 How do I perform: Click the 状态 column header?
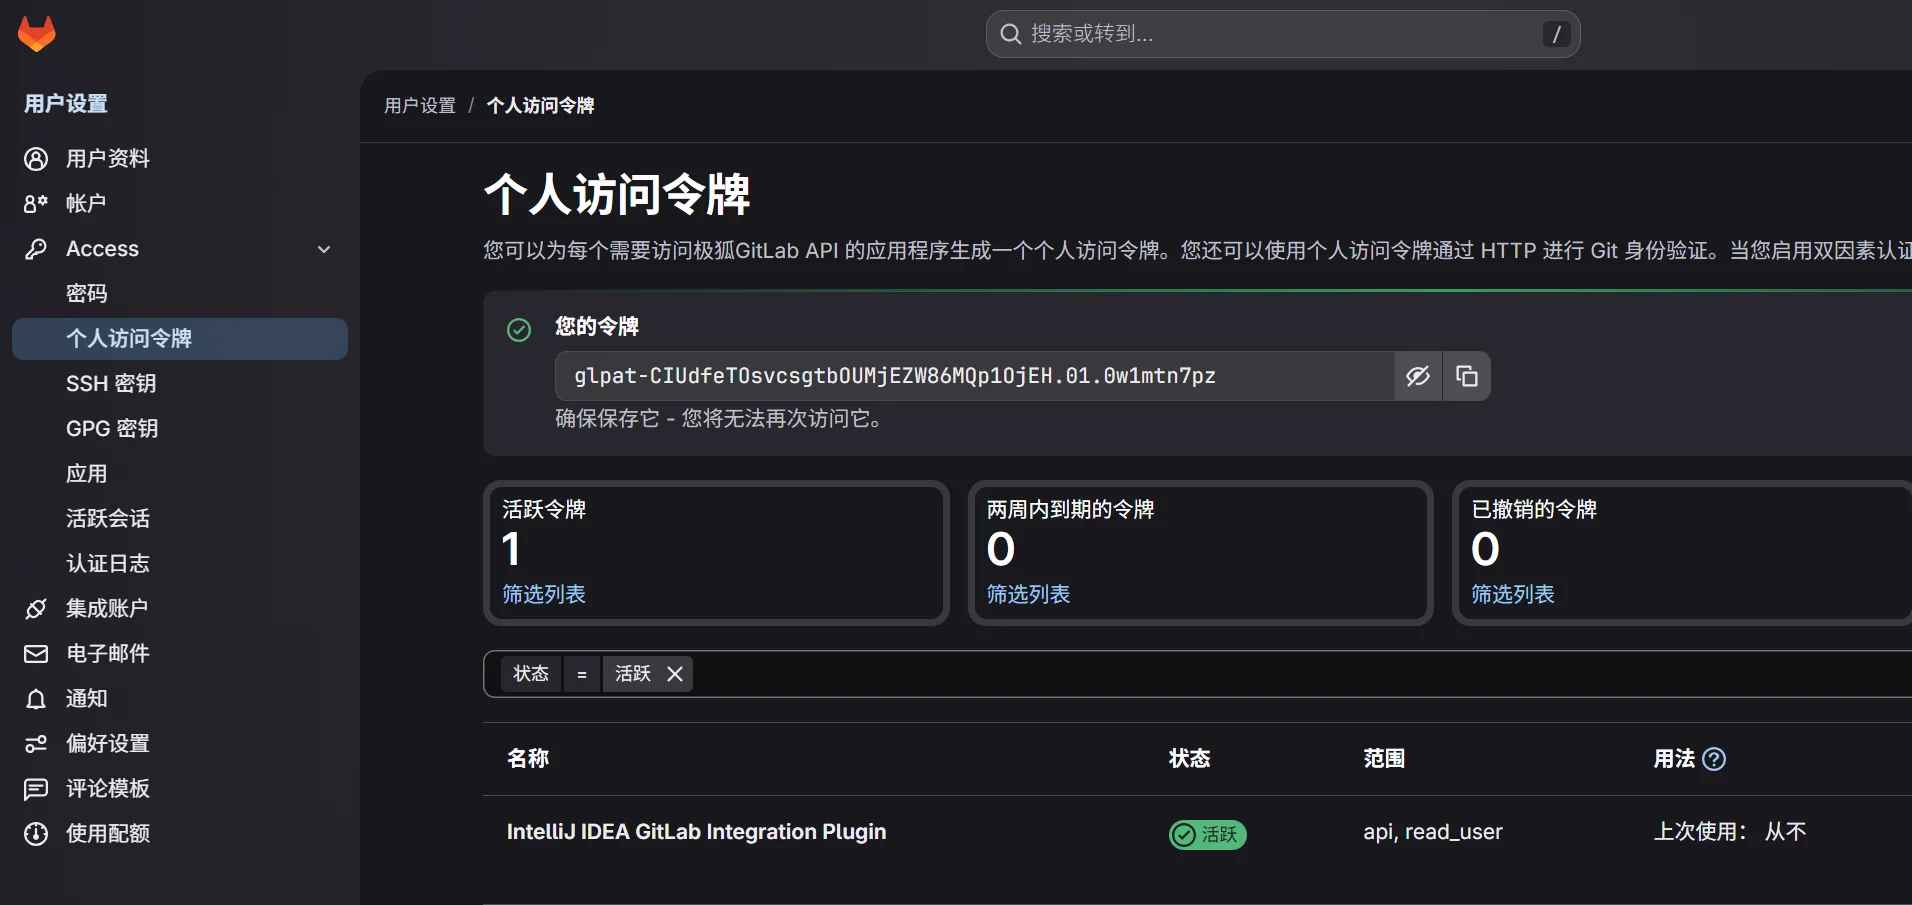coord(1190,759)
